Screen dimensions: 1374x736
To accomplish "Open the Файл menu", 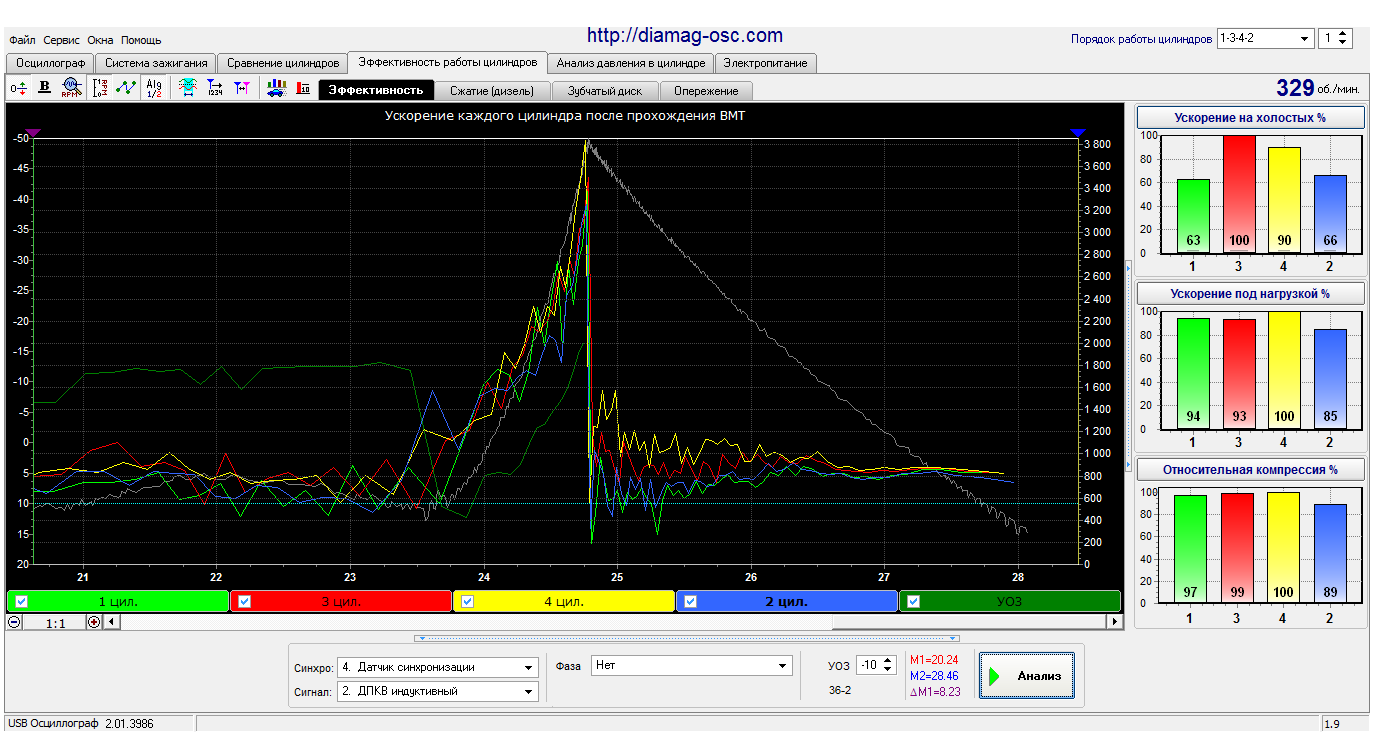I will (x=22, y=40).
